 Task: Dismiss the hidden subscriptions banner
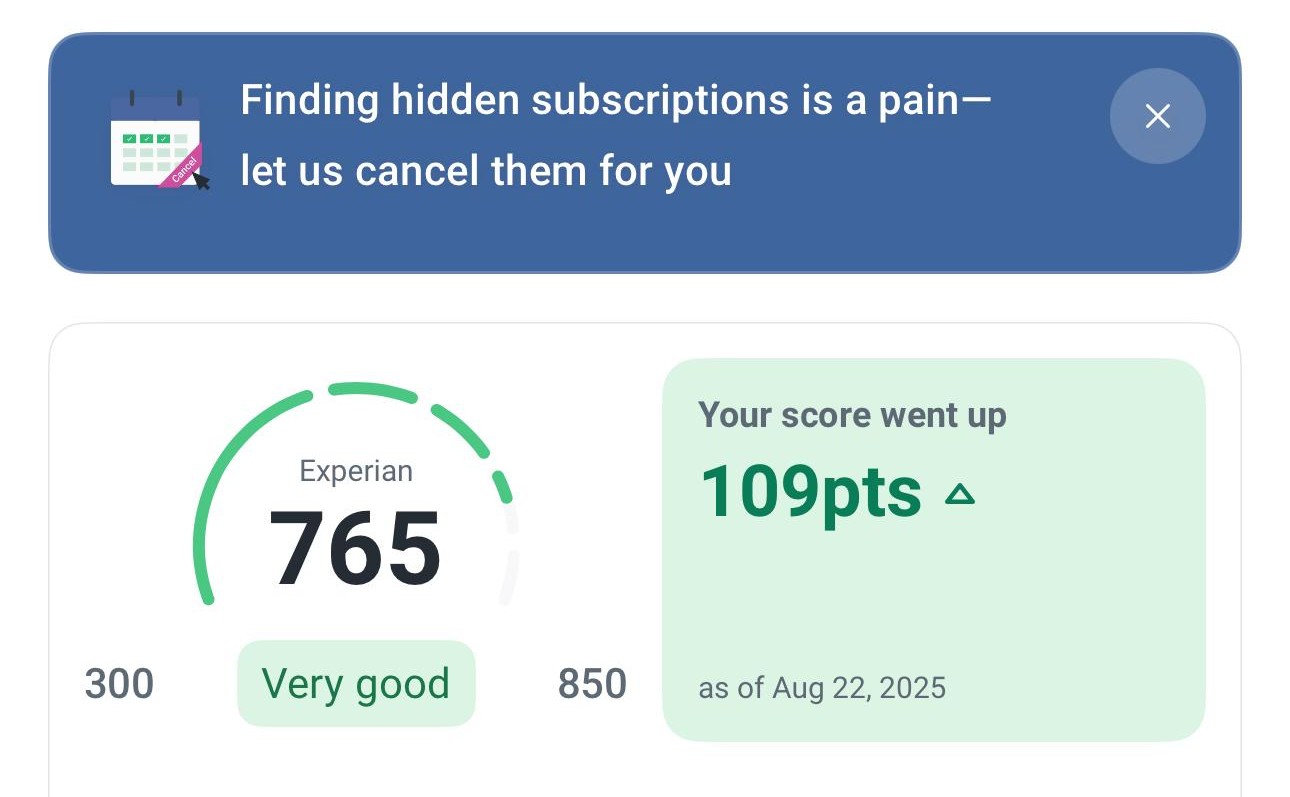tap(1157, 116)
